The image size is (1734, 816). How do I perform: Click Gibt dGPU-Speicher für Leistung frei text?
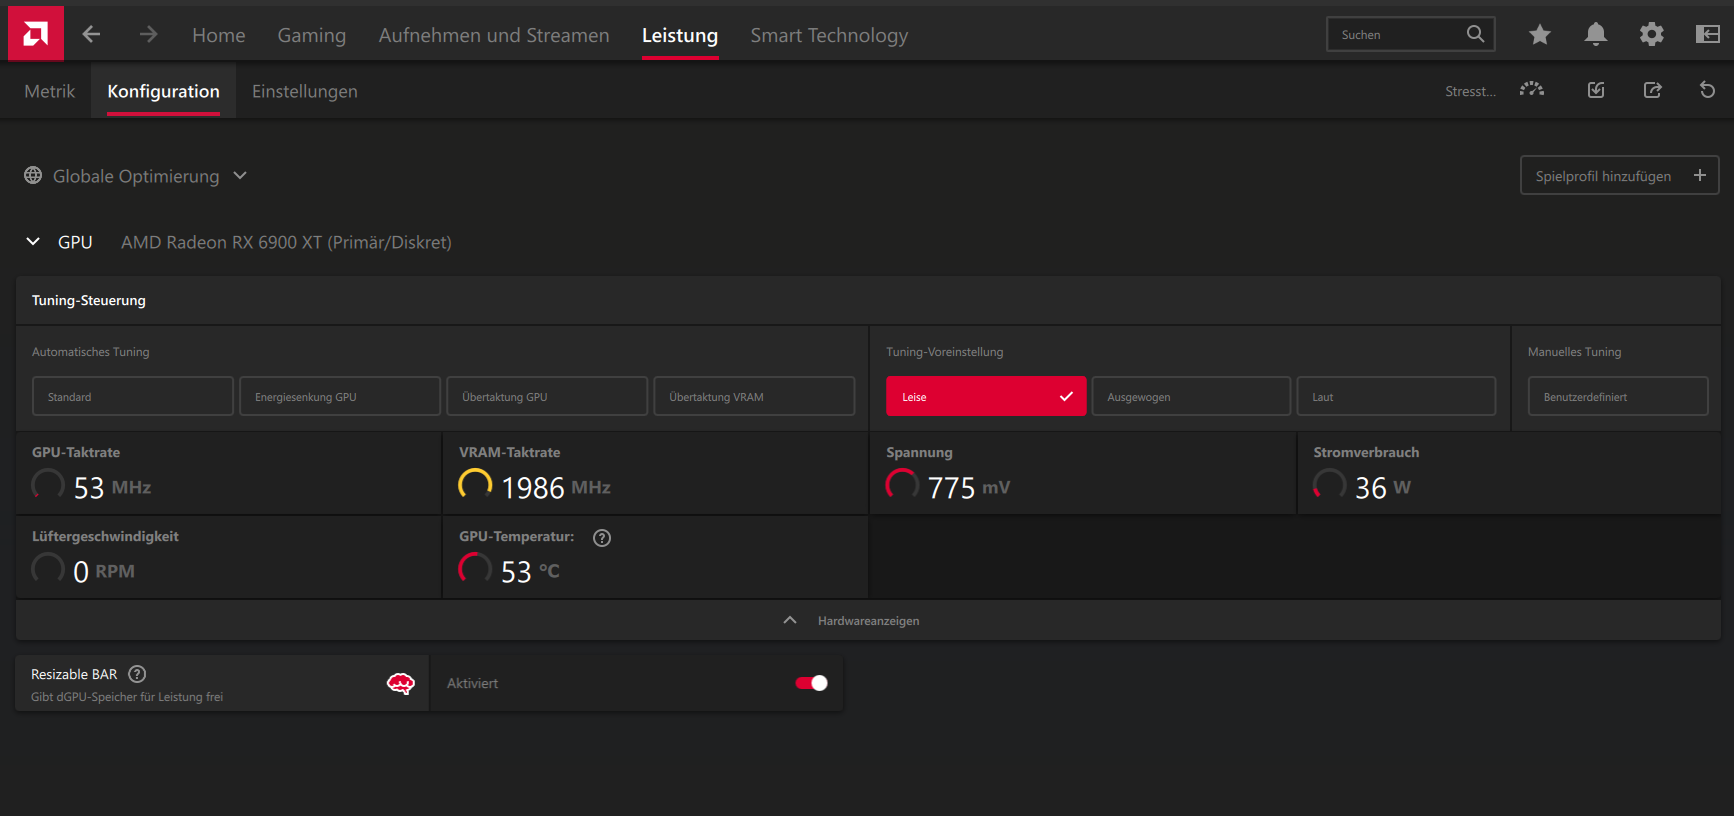click(127, 697)
